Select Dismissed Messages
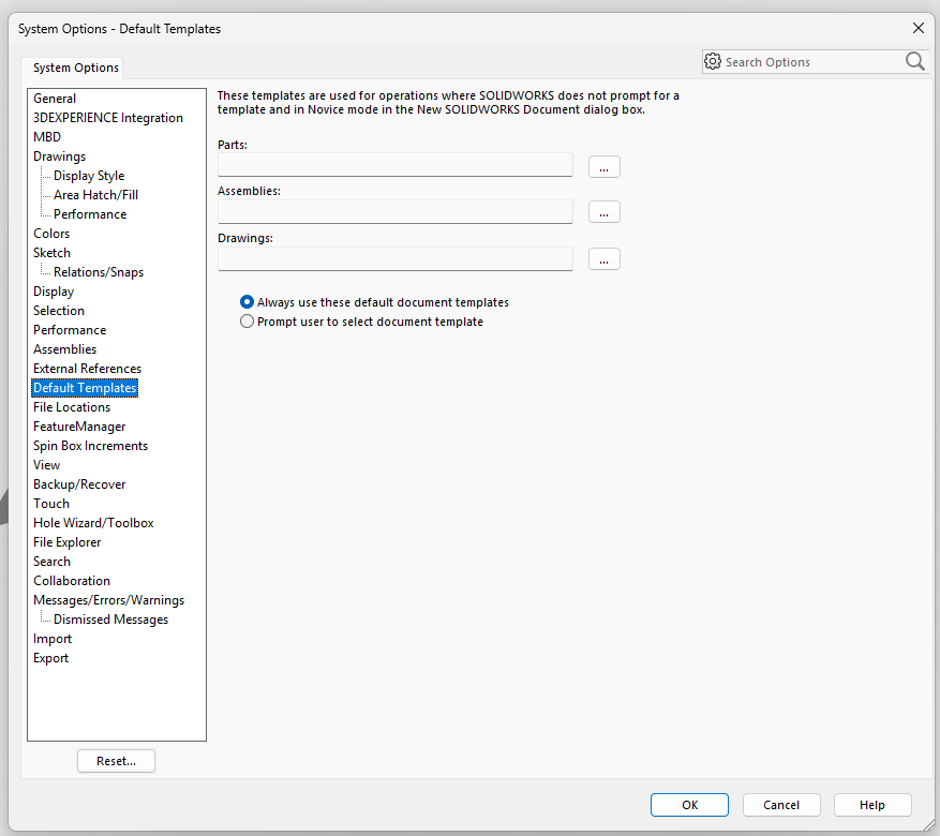Screen dimensions: 940x836 [x=111, y=619]
